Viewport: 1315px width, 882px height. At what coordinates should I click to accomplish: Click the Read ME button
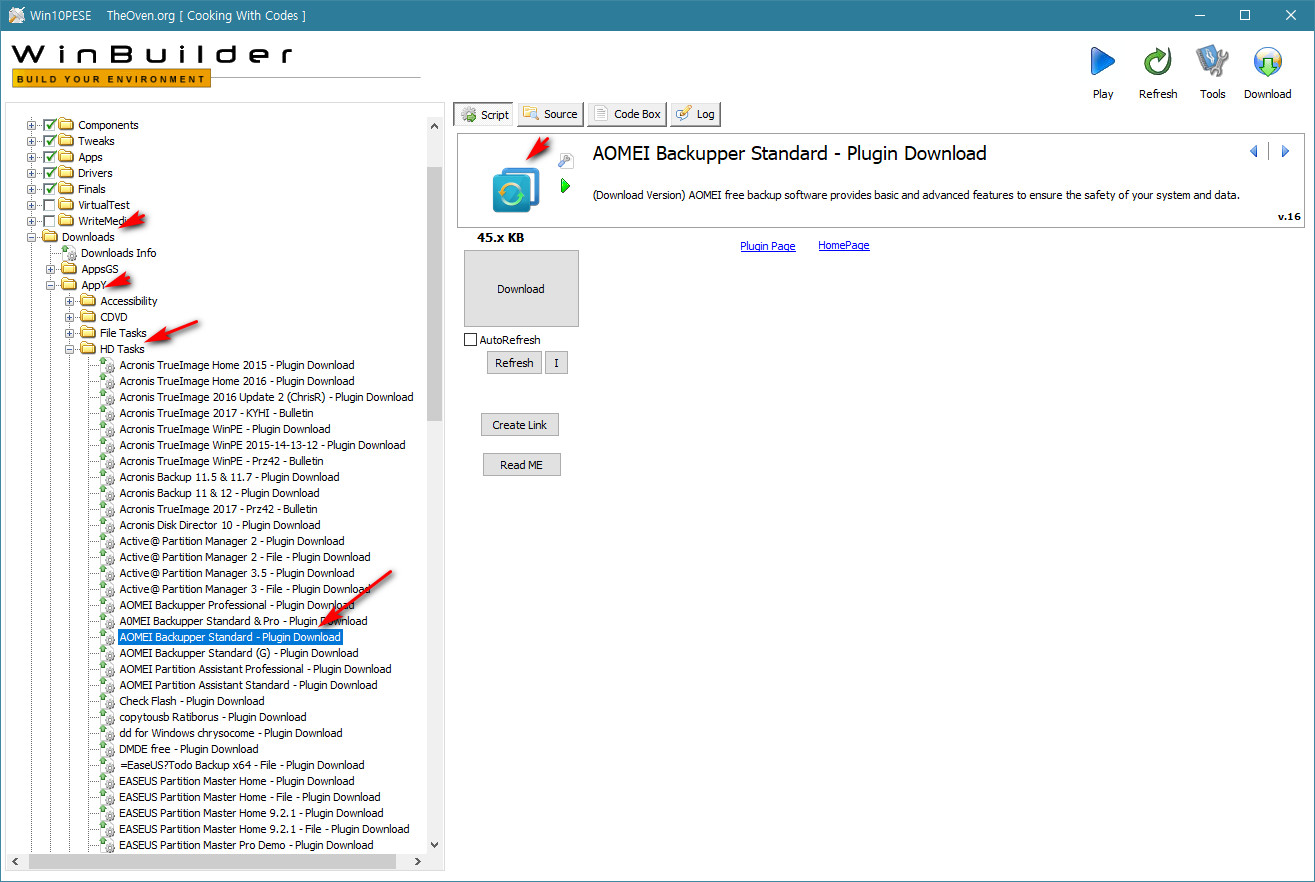522,465
